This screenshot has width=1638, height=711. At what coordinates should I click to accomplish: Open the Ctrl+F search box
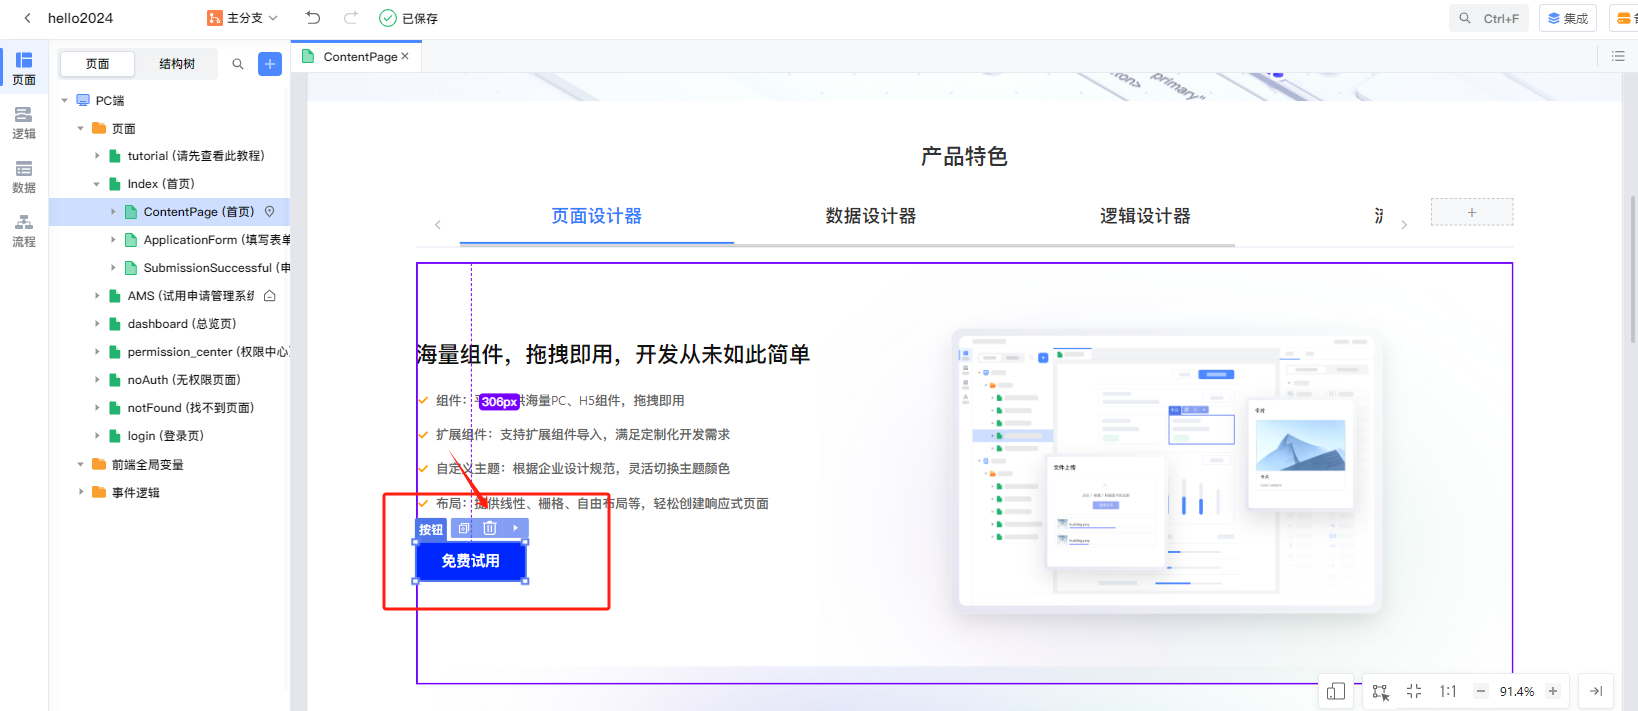coord(1489,18)
